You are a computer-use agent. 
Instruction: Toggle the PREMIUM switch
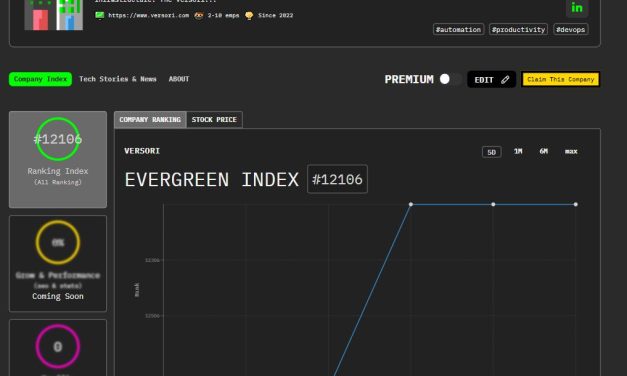450,79
